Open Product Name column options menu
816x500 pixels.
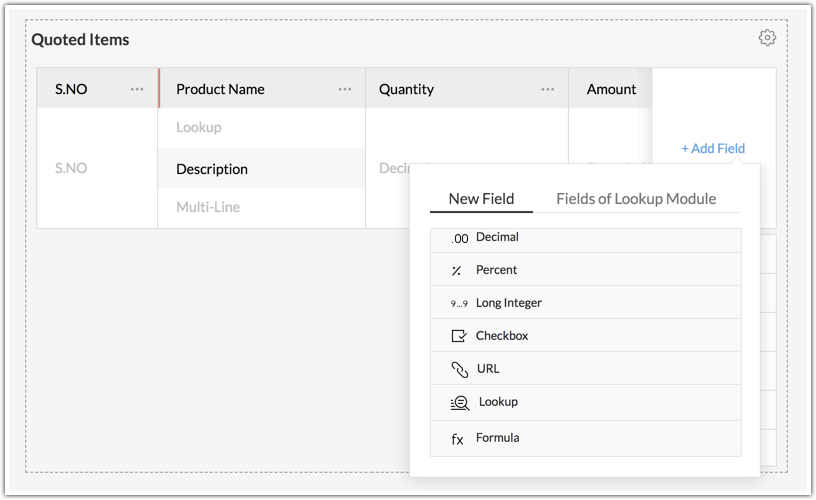[x=345, y=89]
